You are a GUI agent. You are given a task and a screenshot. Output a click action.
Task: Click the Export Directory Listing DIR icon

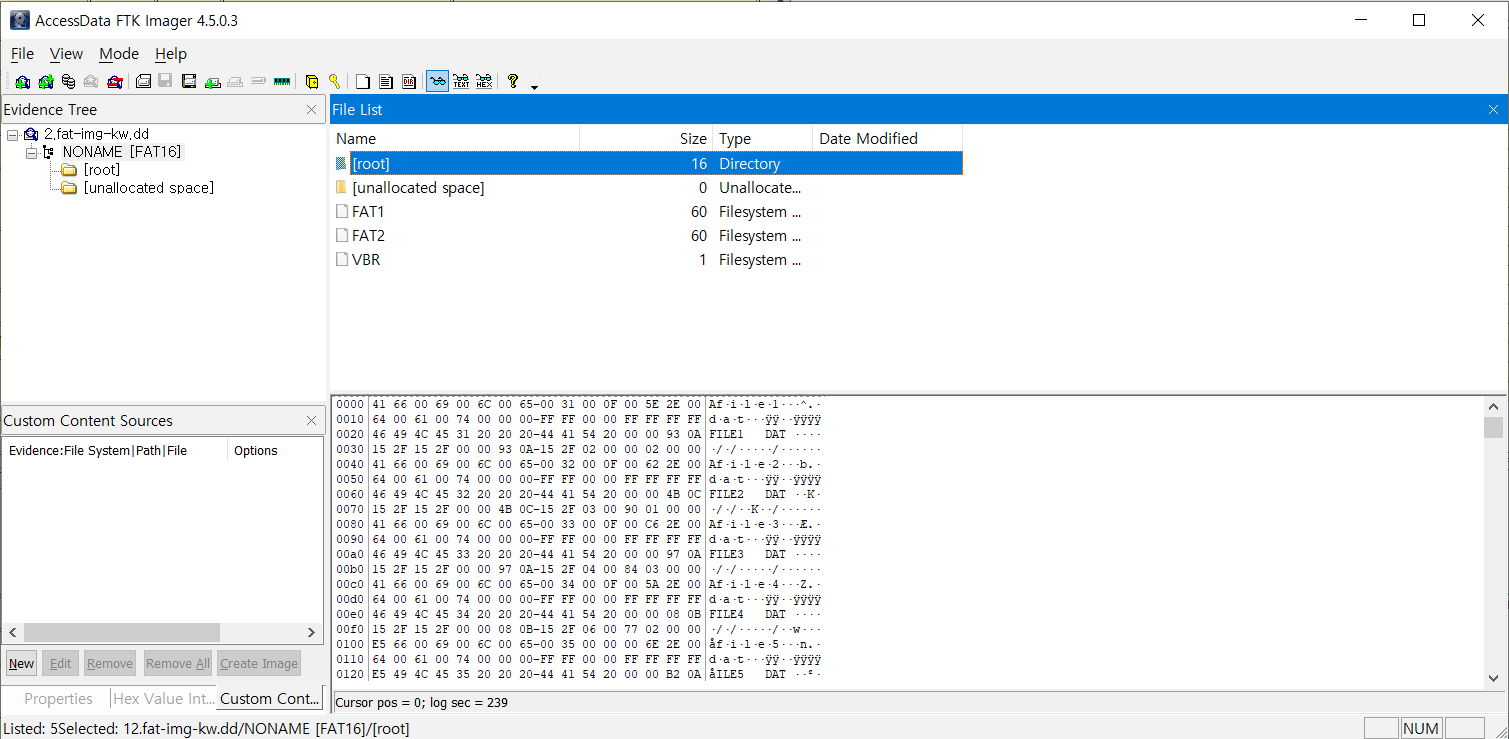409,82
